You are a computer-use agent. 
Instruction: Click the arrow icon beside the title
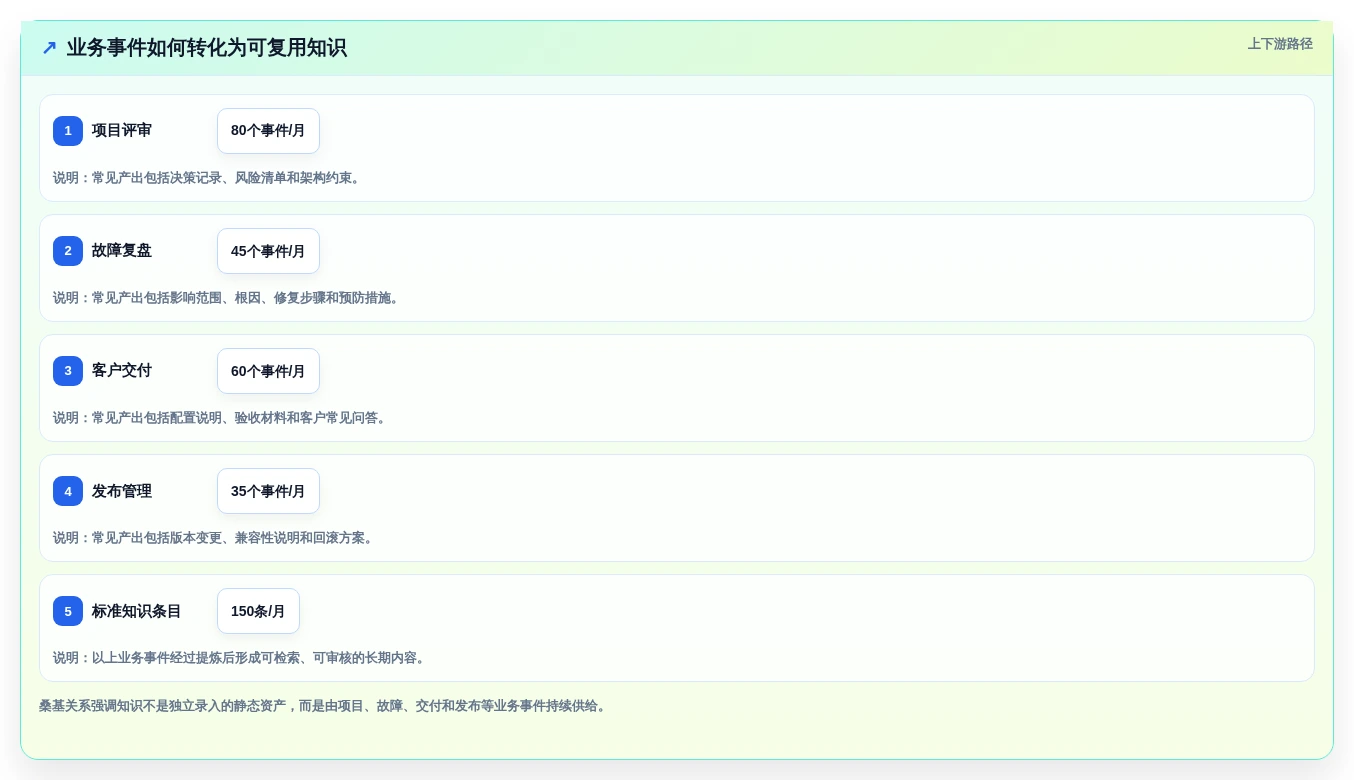point(49,48)
